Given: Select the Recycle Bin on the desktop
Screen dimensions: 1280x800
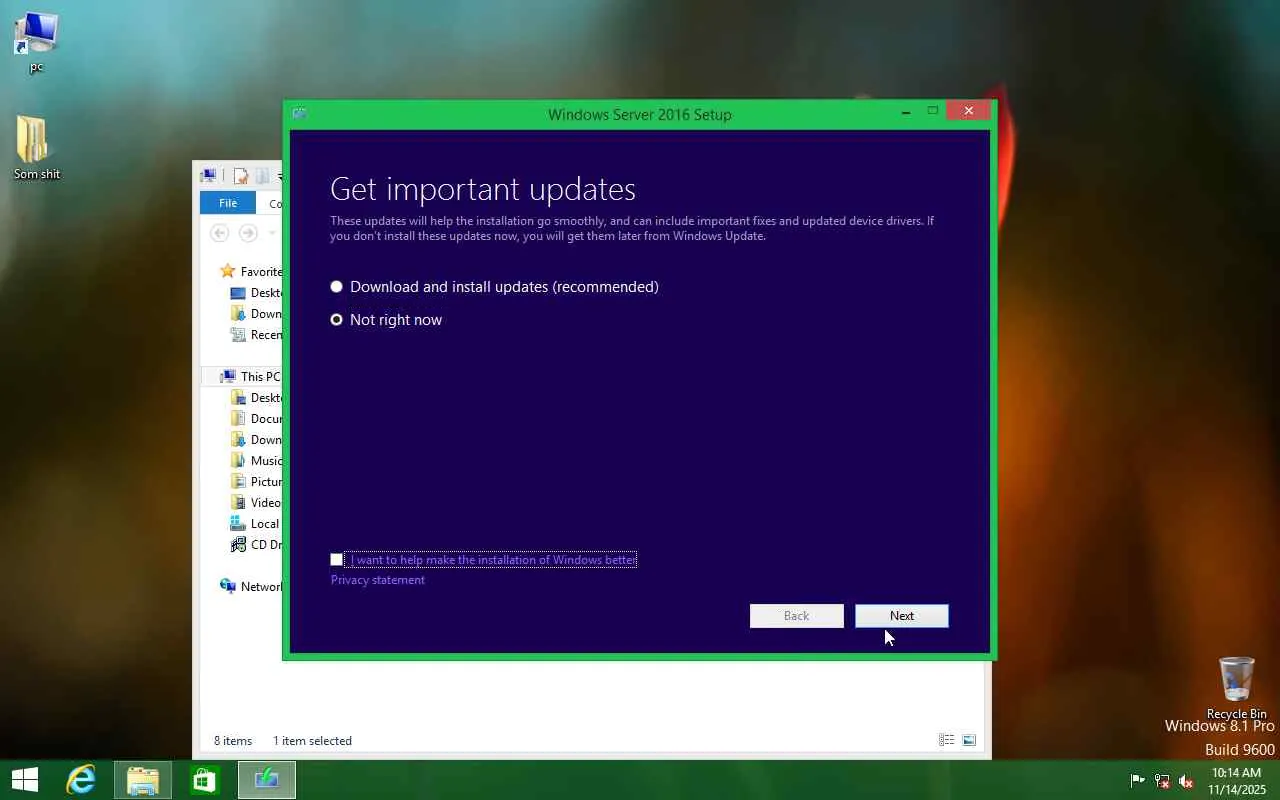Looking at the screenshot, I should (1237, 688).
